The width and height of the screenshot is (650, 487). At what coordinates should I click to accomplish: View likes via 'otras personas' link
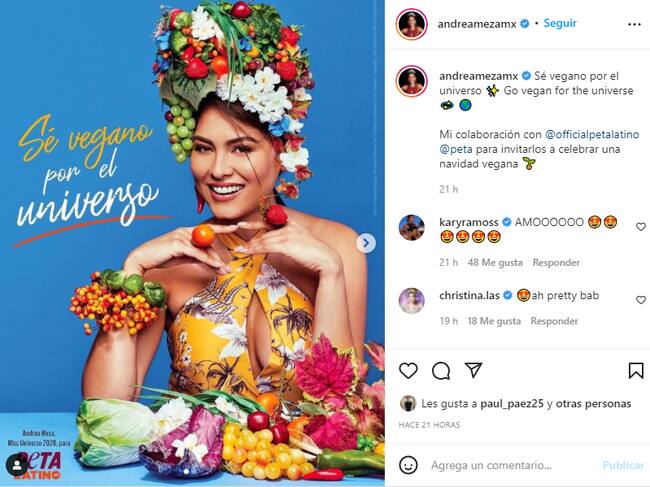(597, 404)
